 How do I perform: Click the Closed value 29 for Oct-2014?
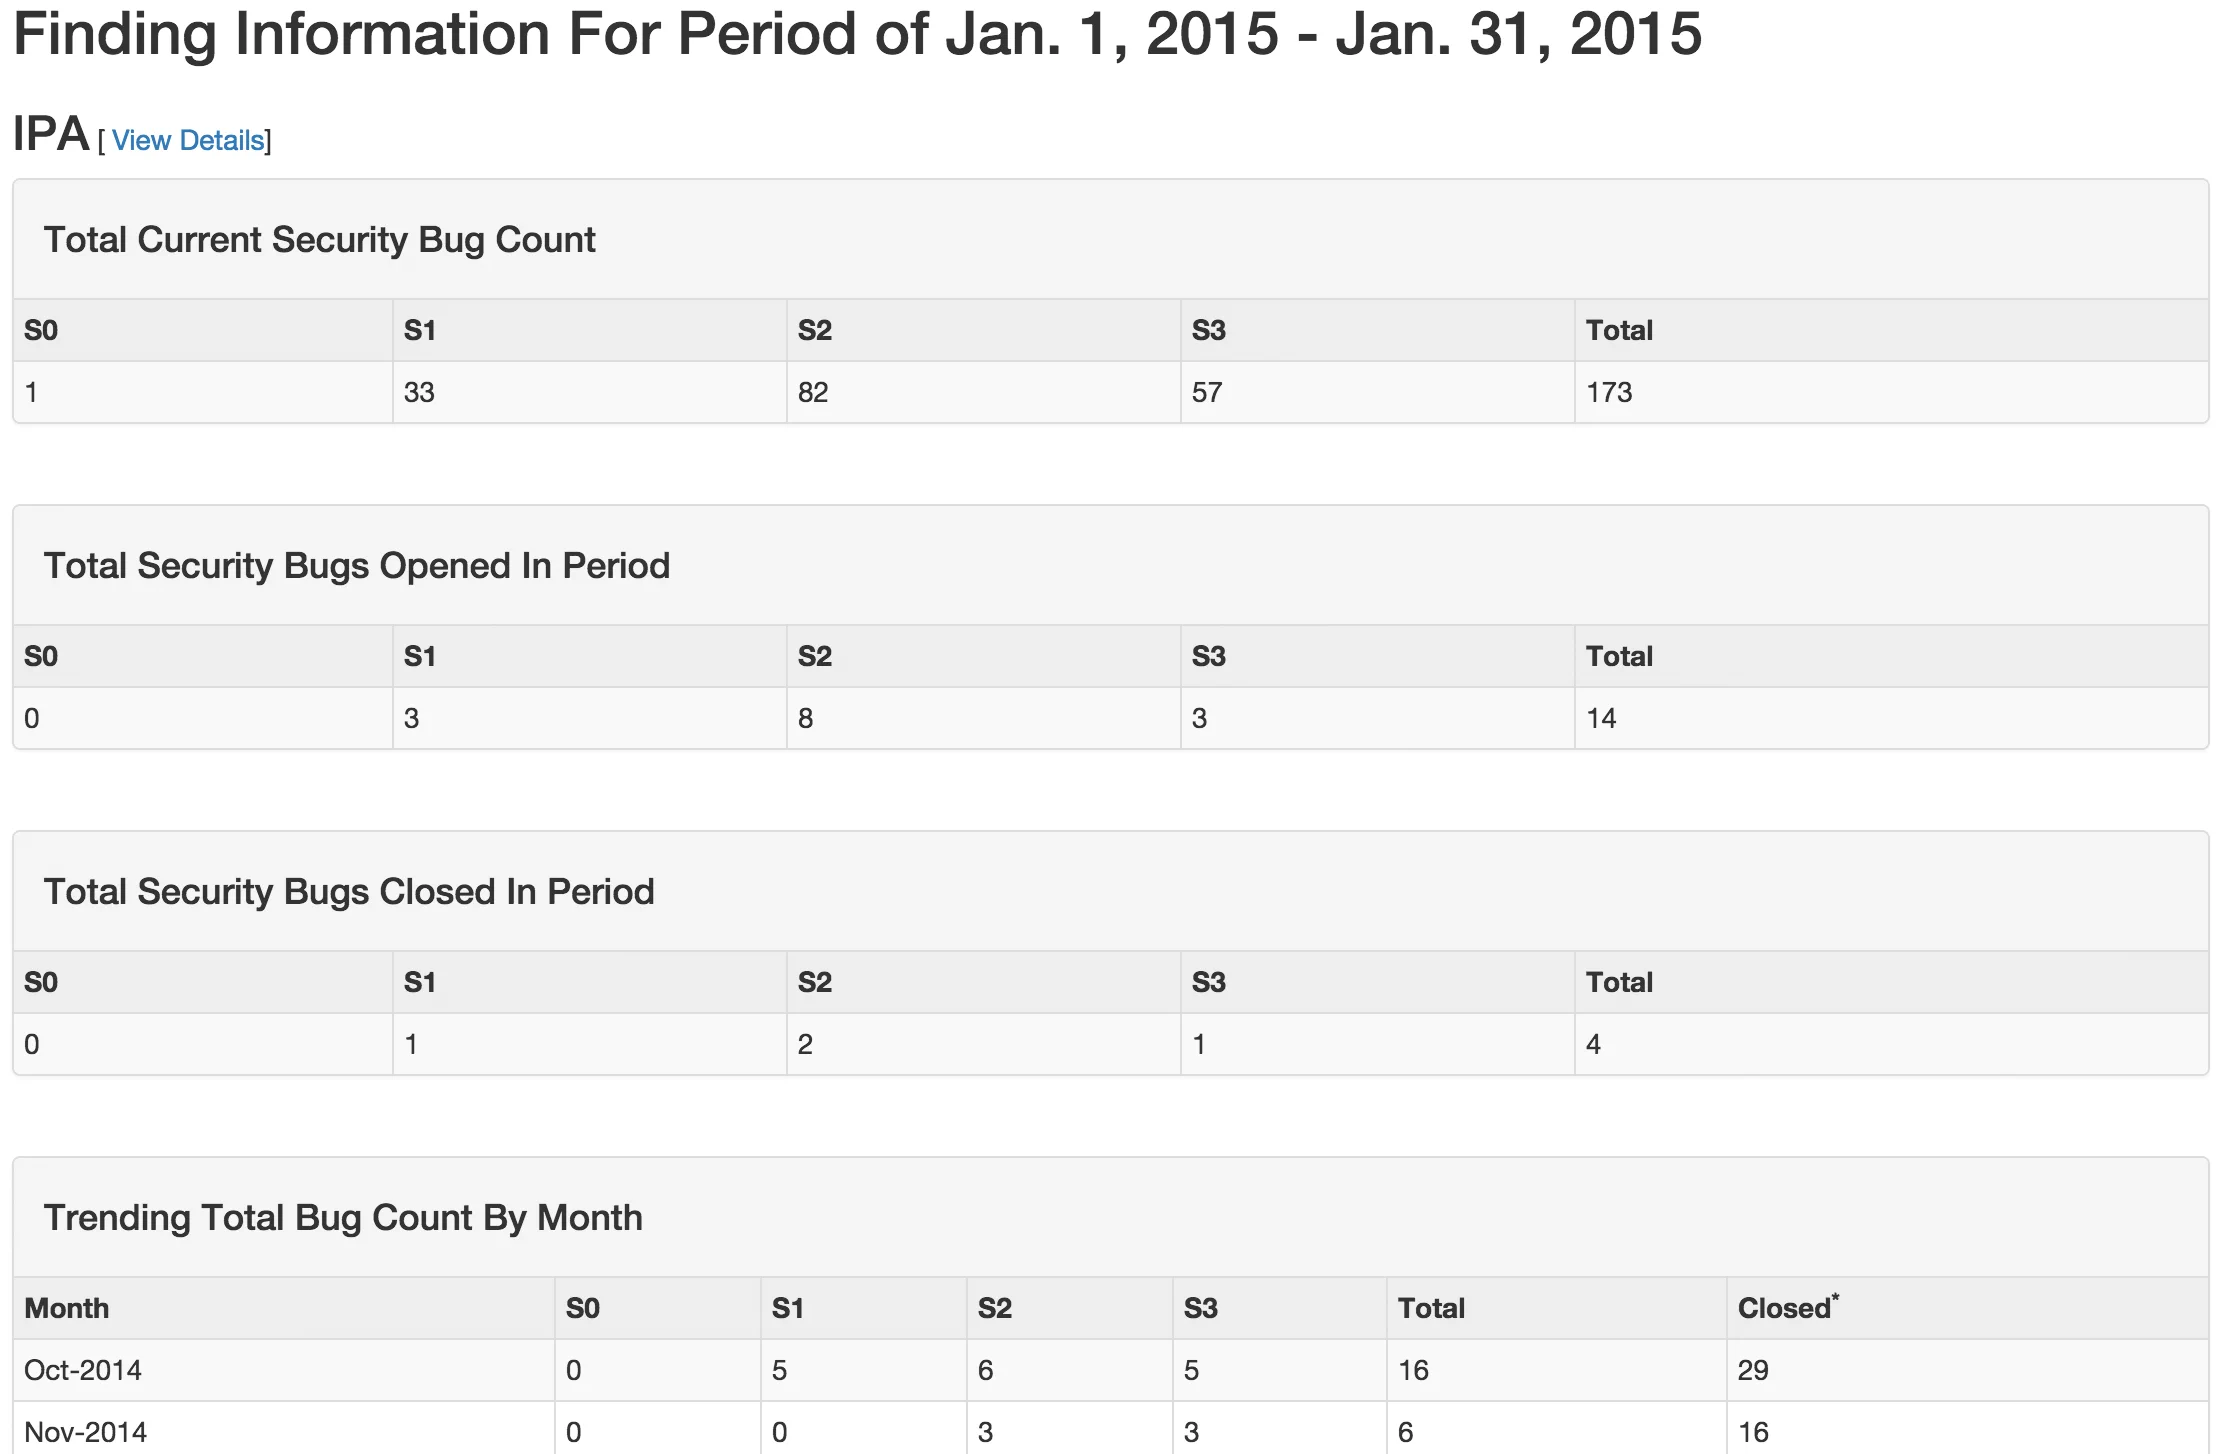1752,1370
